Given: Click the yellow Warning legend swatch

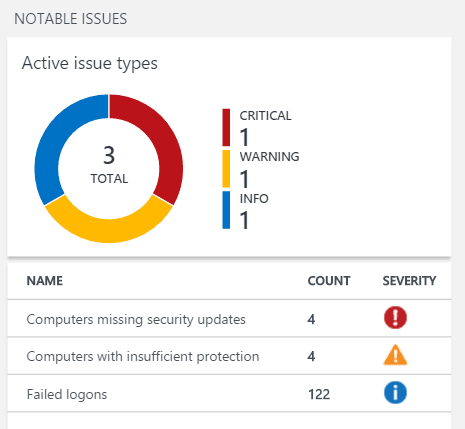Looking at the screenshot, I should click(x=226, y=169).
